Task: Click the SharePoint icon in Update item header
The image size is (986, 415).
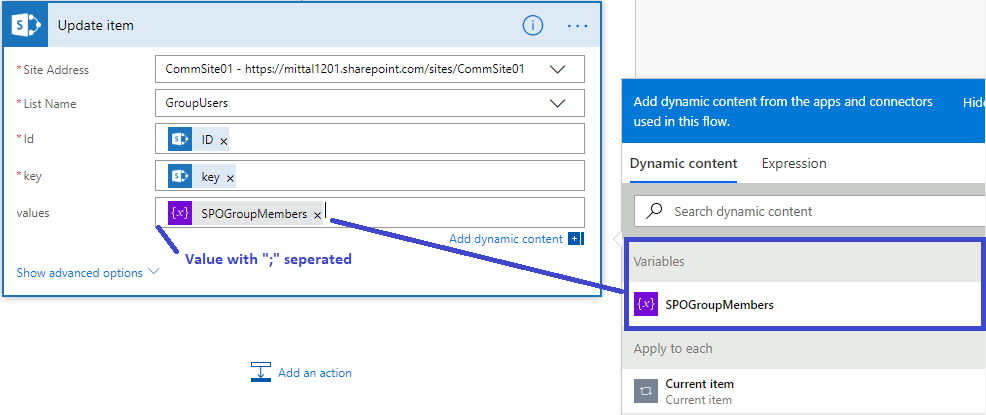Action: tap(24, 25)
